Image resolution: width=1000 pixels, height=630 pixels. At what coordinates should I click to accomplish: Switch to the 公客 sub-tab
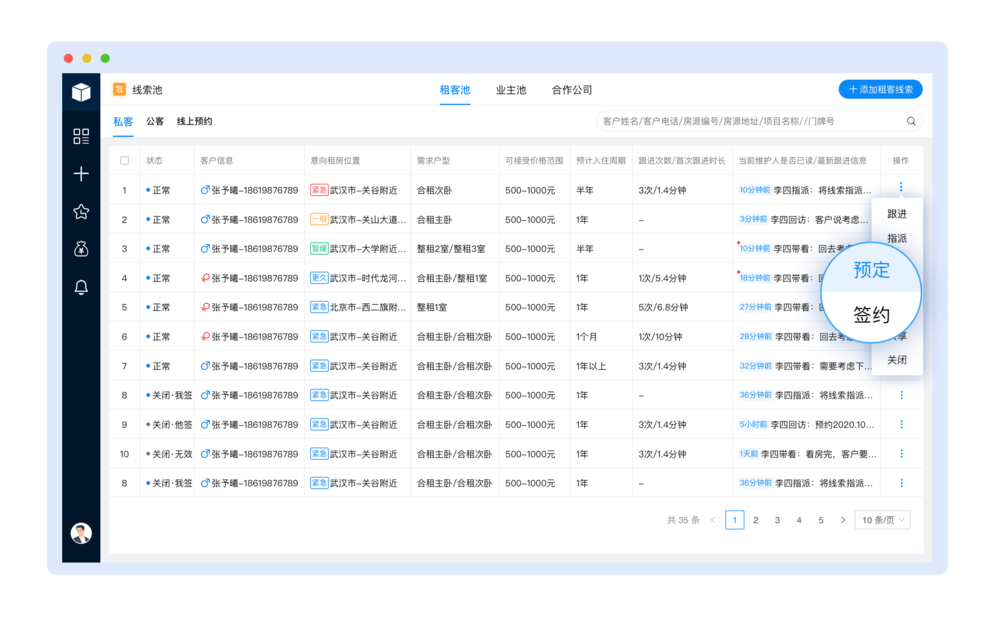155,121
